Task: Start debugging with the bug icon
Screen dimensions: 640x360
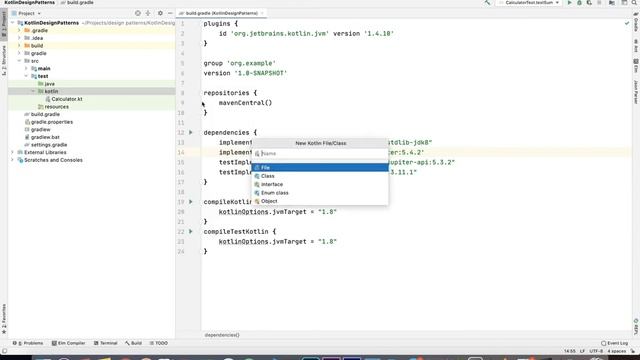Action: (x=579, y=2)
